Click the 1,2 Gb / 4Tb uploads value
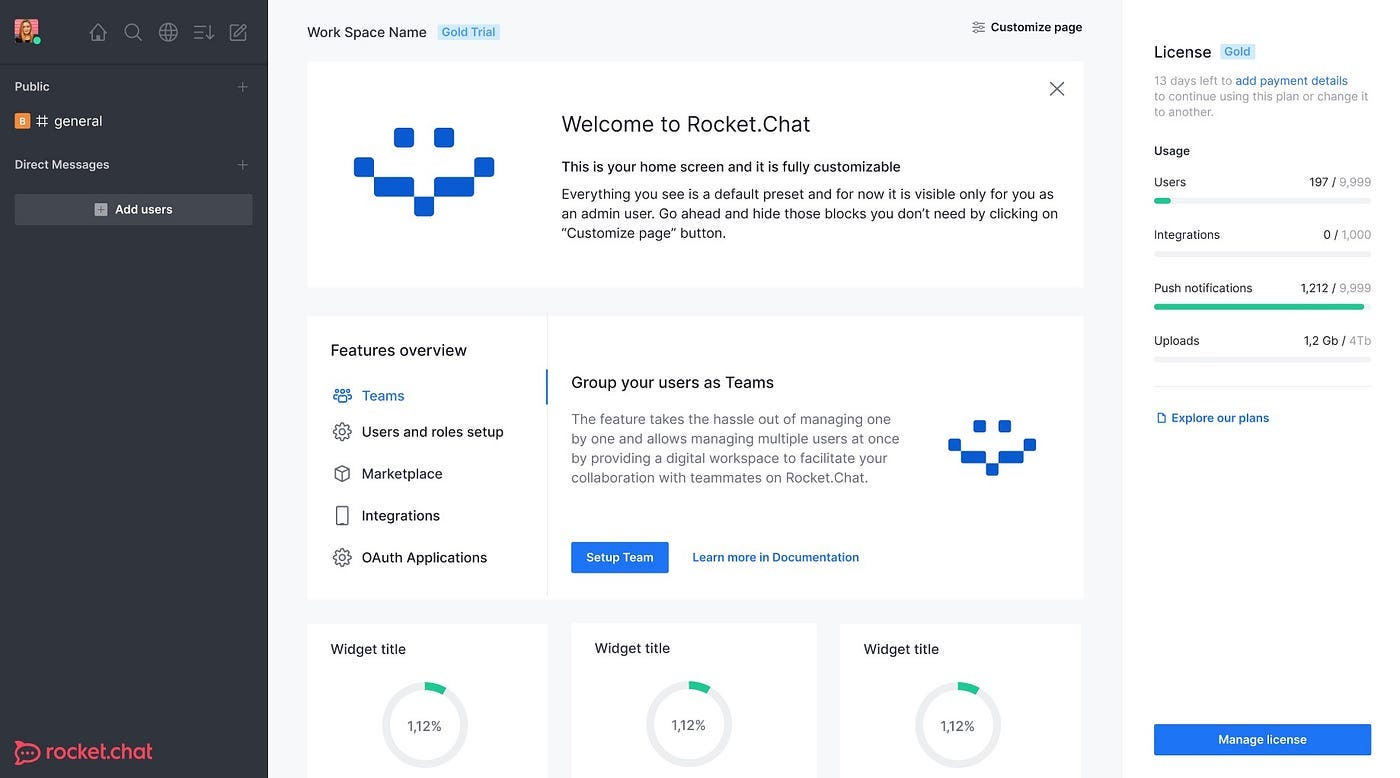 [1337, 341]
